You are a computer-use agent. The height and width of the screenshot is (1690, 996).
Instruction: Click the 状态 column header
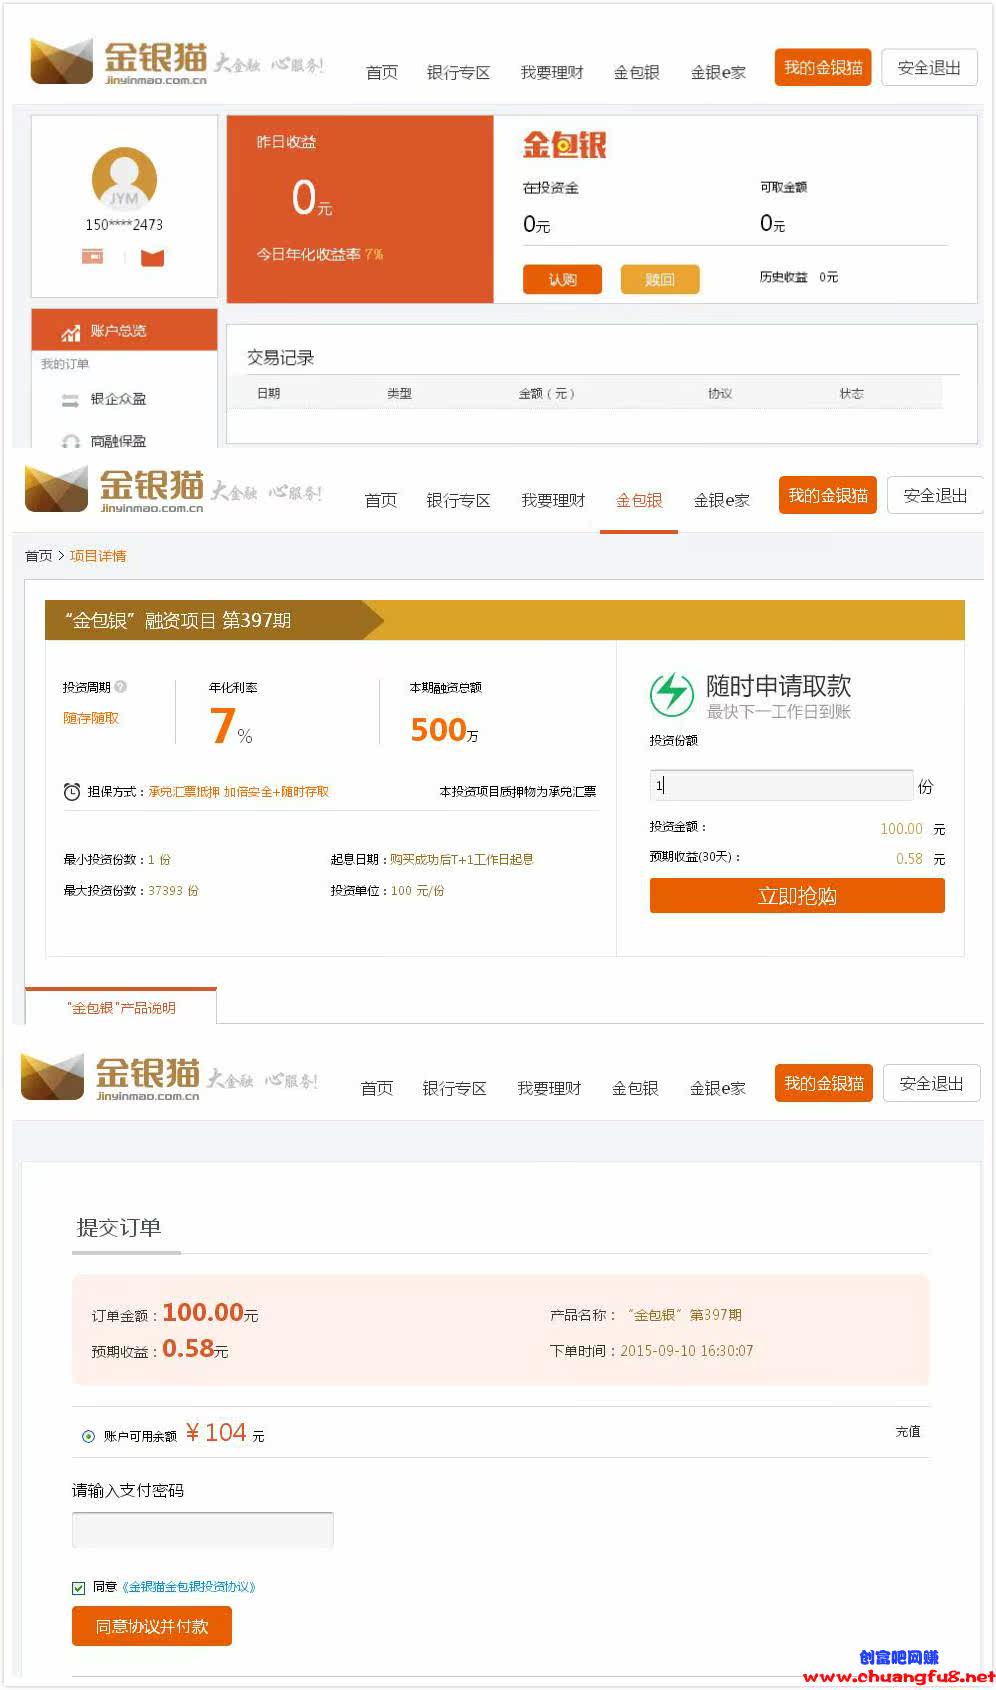click(x=851, y=394)
